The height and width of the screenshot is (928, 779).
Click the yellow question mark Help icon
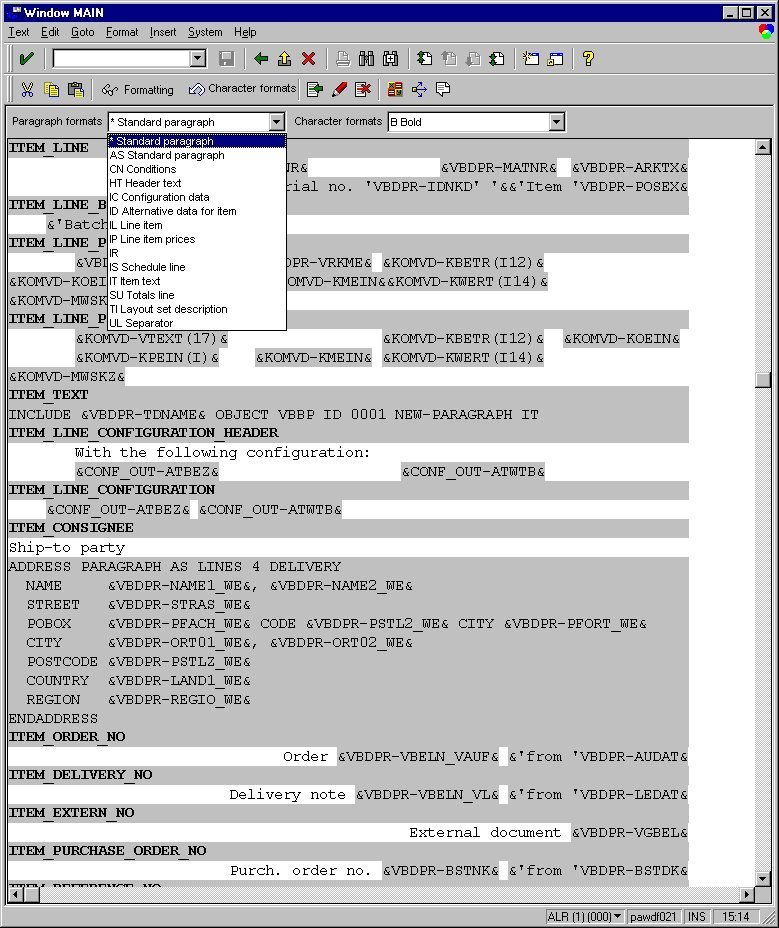(x=588, y=59)
